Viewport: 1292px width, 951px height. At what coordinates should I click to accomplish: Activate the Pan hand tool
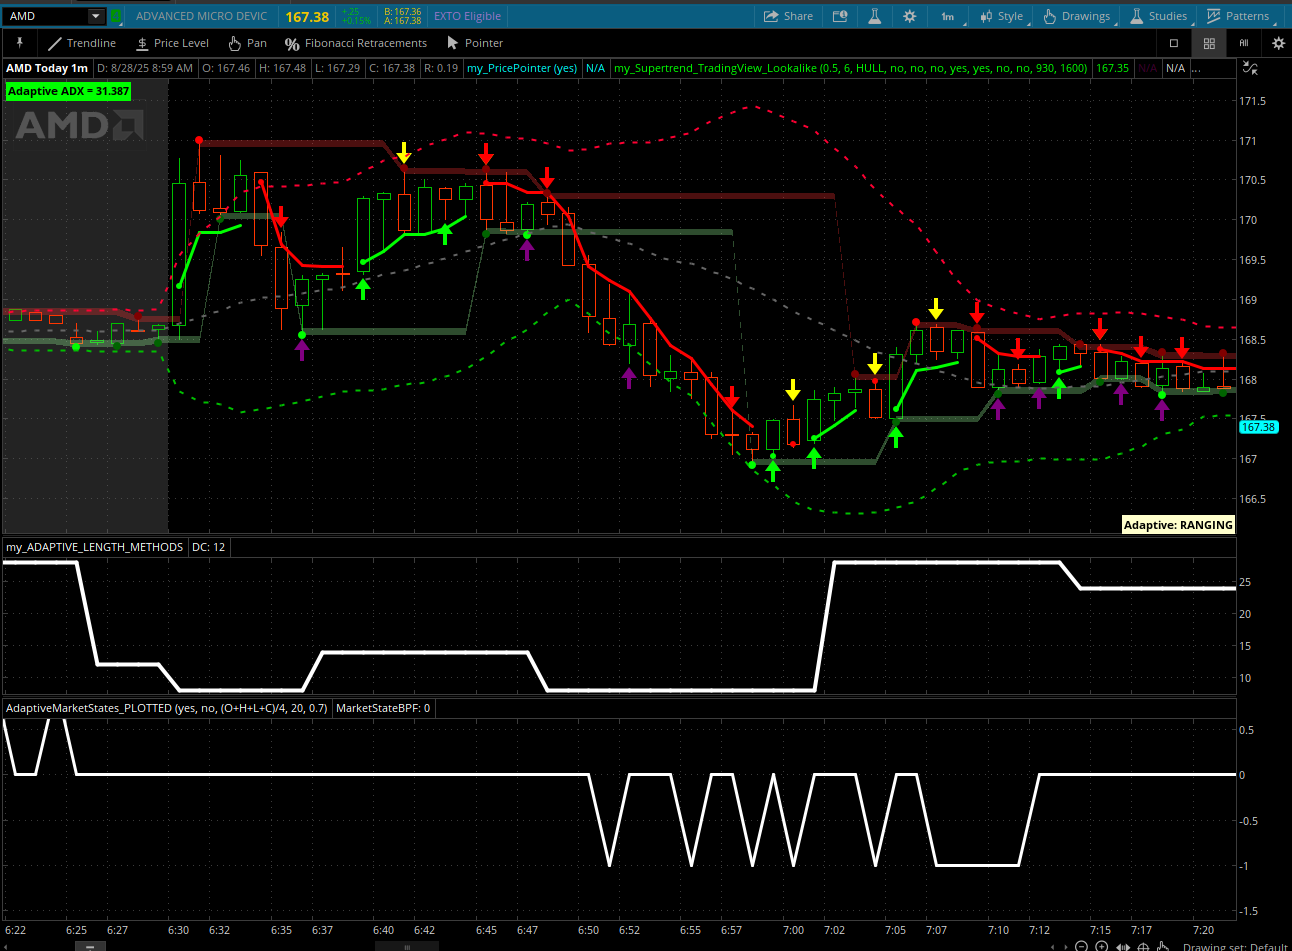coord(247,43)
